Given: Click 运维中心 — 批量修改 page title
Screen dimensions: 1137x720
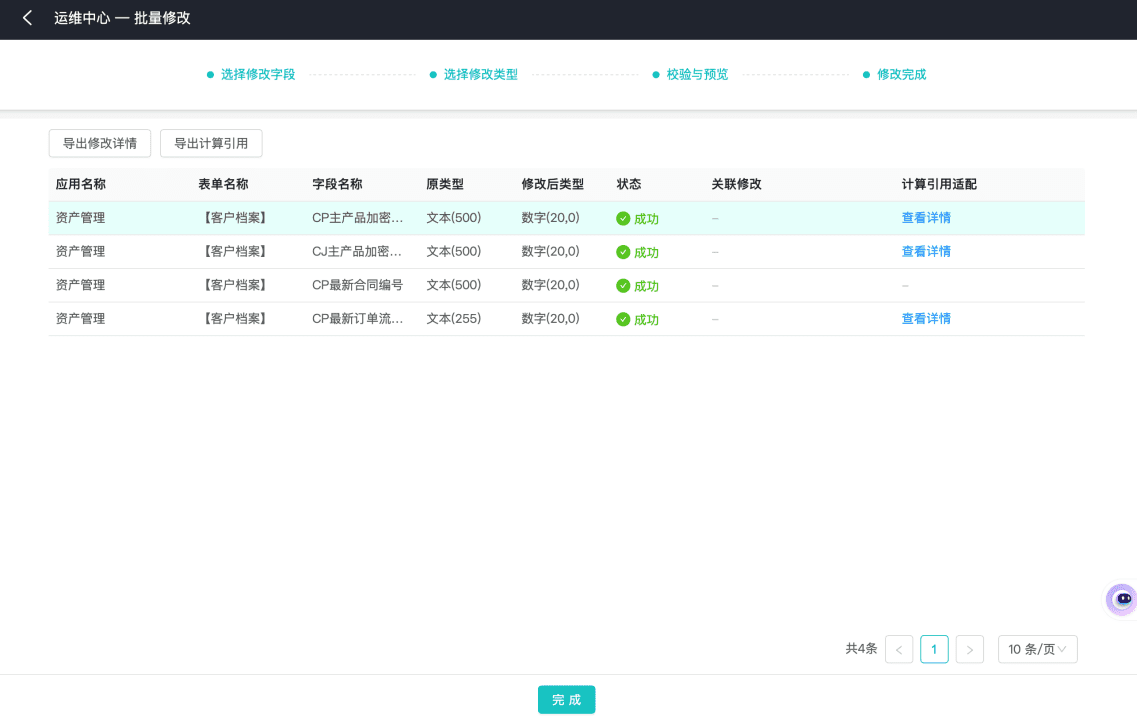Looking at the screenshot, I should [122, 18].
